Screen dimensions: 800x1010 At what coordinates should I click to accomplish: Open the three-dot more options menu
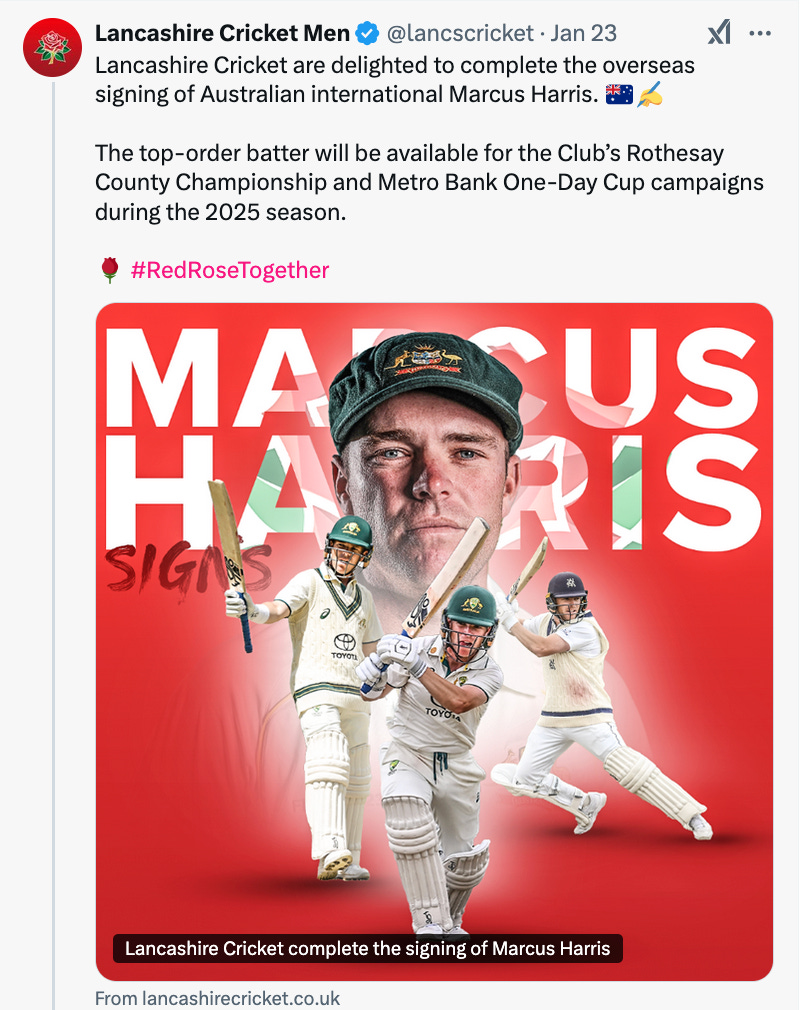[760, 33]
